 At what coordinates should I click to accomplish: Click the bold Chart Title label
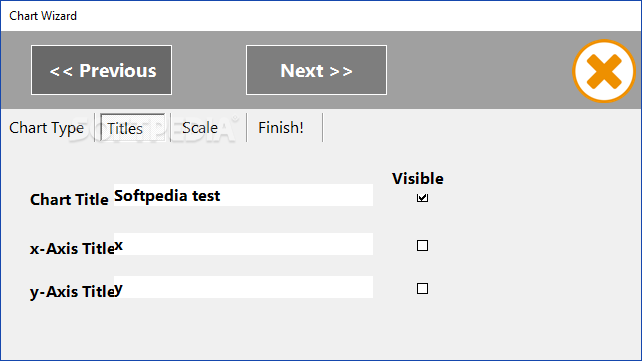69,200
